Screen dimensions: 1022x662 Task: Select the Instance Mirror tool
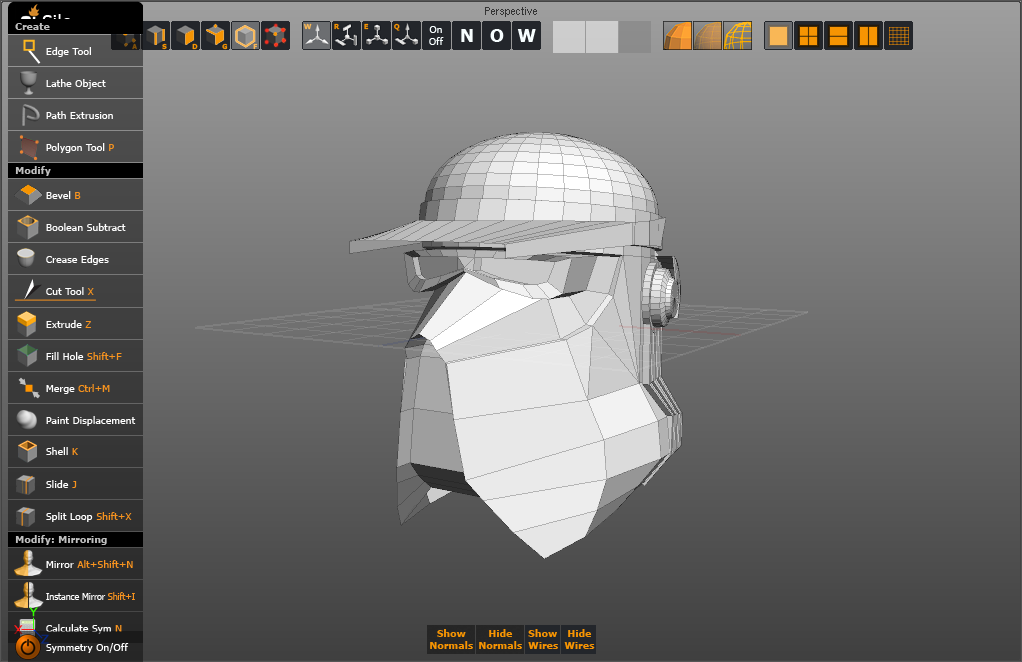[75, 596]
